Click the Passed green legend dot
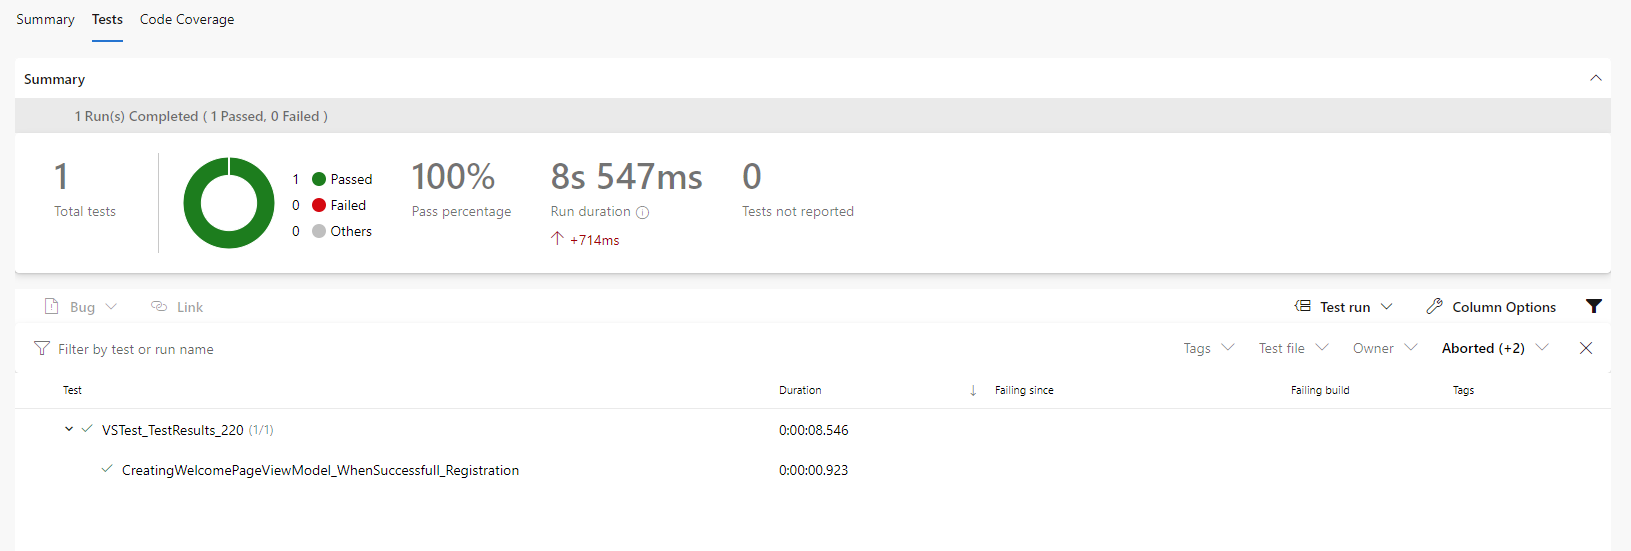Screen dimensions: 1631x551 [319, 179]
